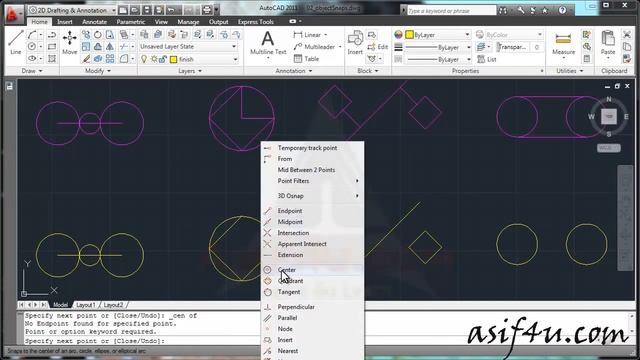Screen dimensions: 640x360
Task: Select the Rectangle tool in the Draw panel
Action: point(52,47)
